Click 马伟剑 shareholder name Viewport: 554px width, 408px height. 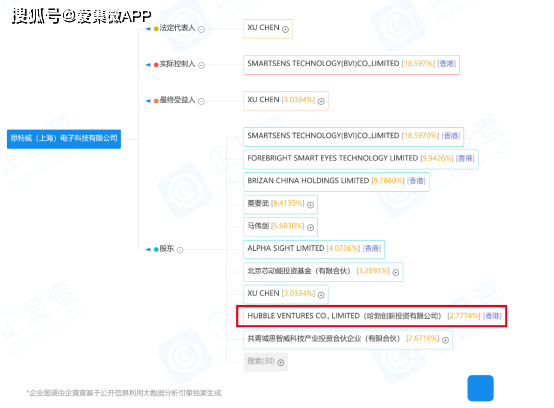click(258, 226)
